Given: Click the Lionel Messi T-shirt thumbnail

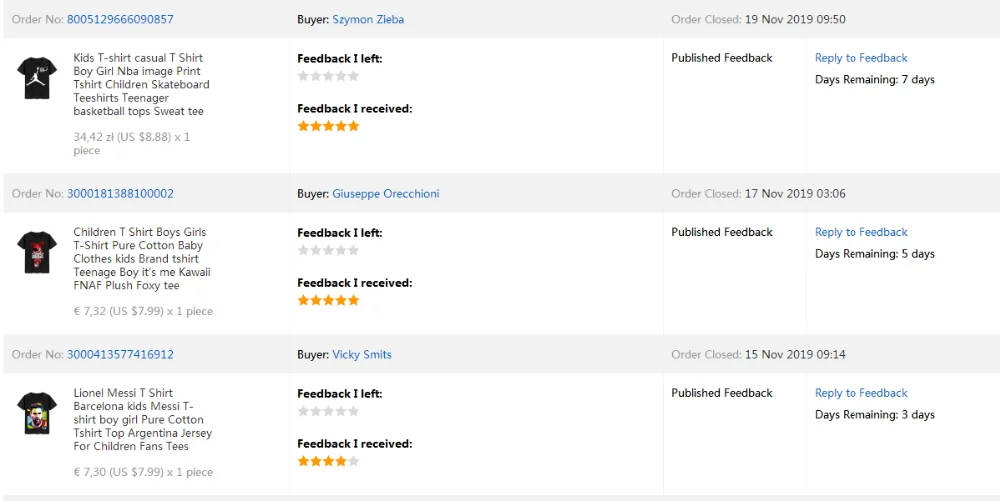Looking at the screenshot, I should tap(38, 413).
